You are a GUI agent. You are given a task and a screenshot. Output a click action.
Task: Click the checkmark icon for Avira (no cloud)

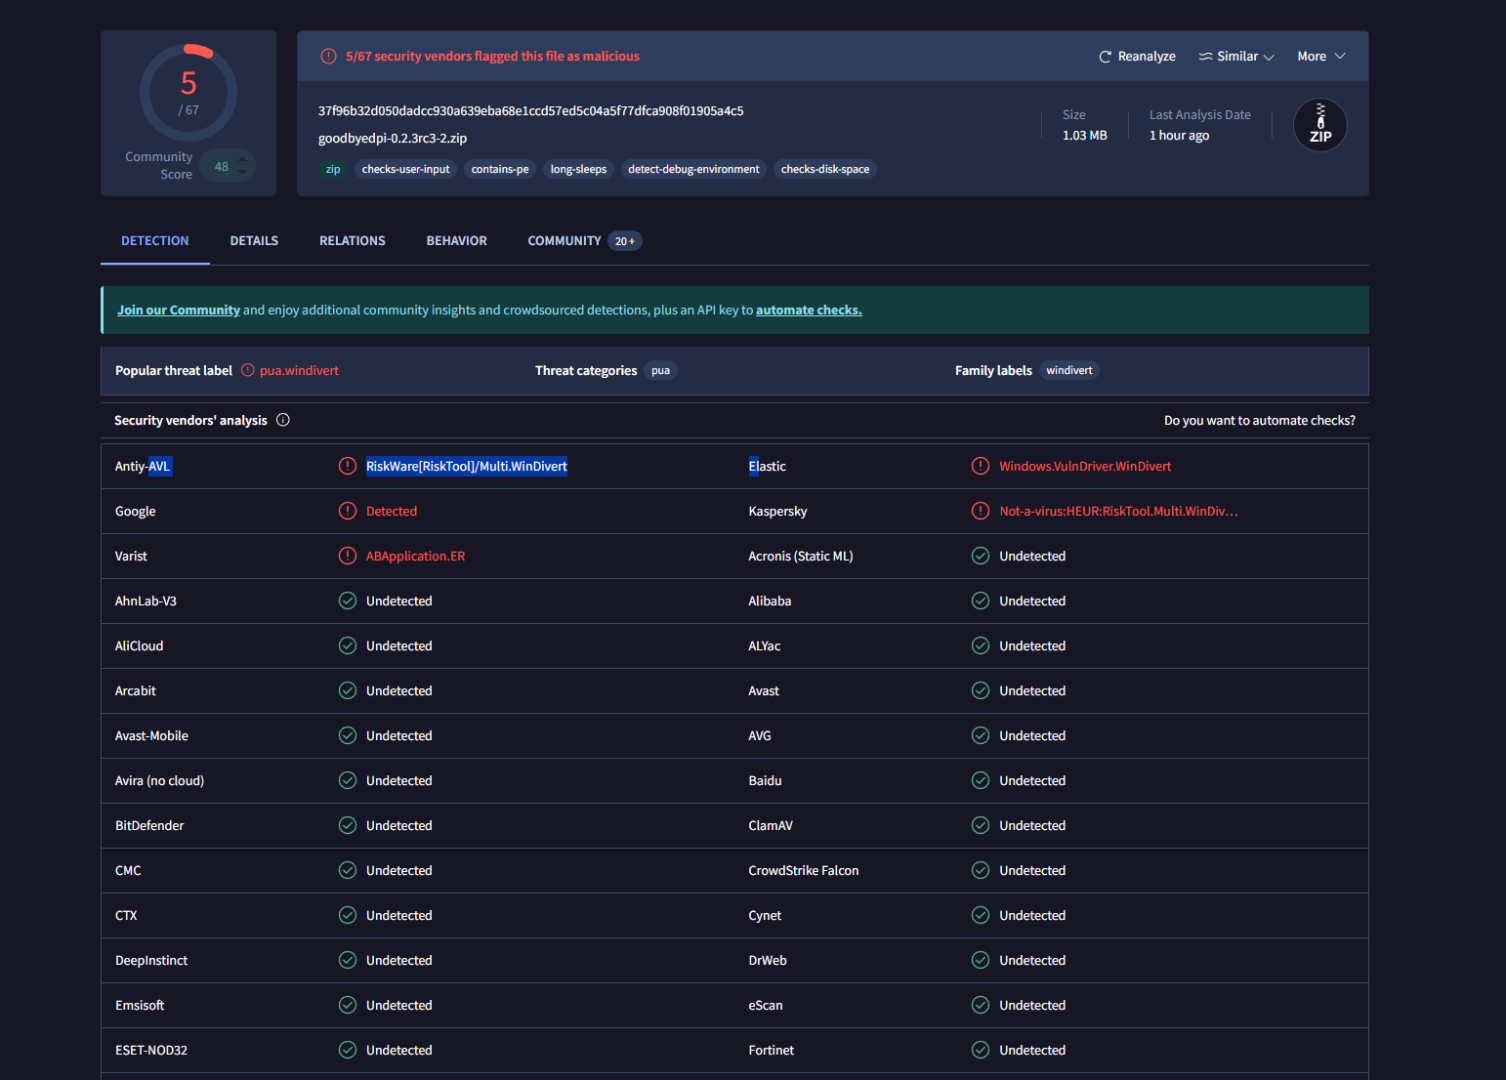click(x=347, y=781)
